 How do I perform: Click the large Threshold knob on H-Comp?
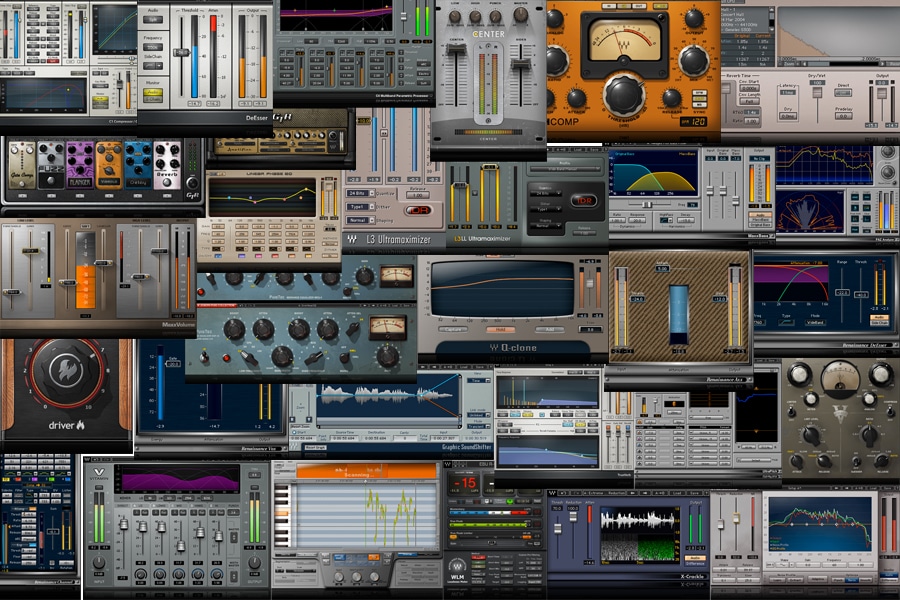(x=625, y=95)
